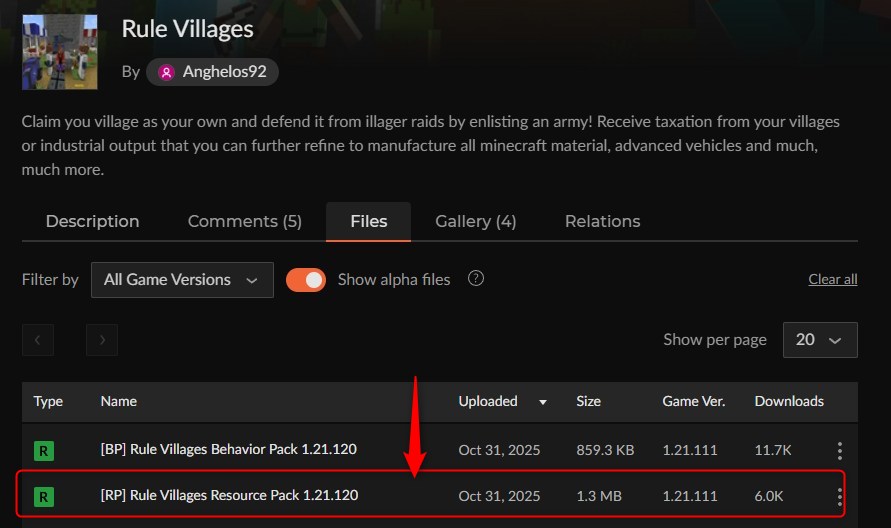
Task: Click the Anghelos92 author avatar icon
Action: point(166,72)
